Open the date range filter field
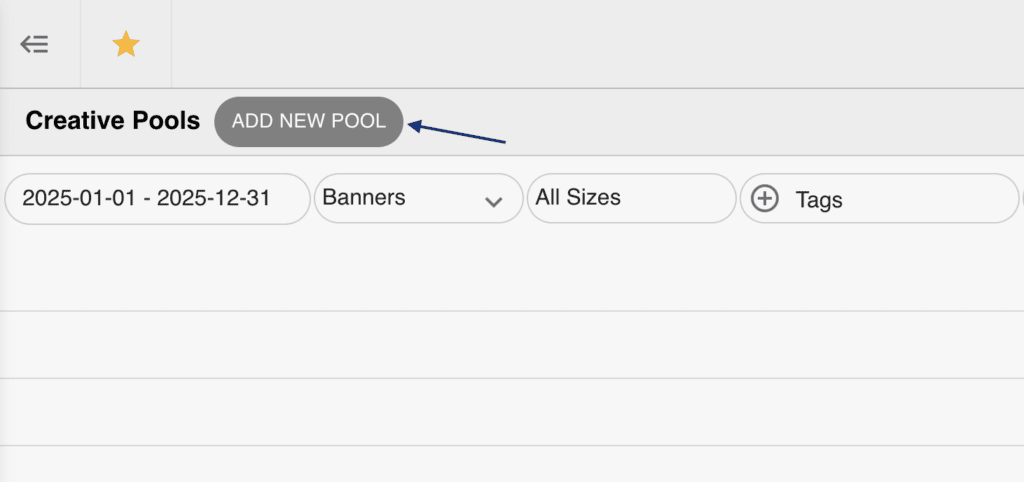 [157, 198]
